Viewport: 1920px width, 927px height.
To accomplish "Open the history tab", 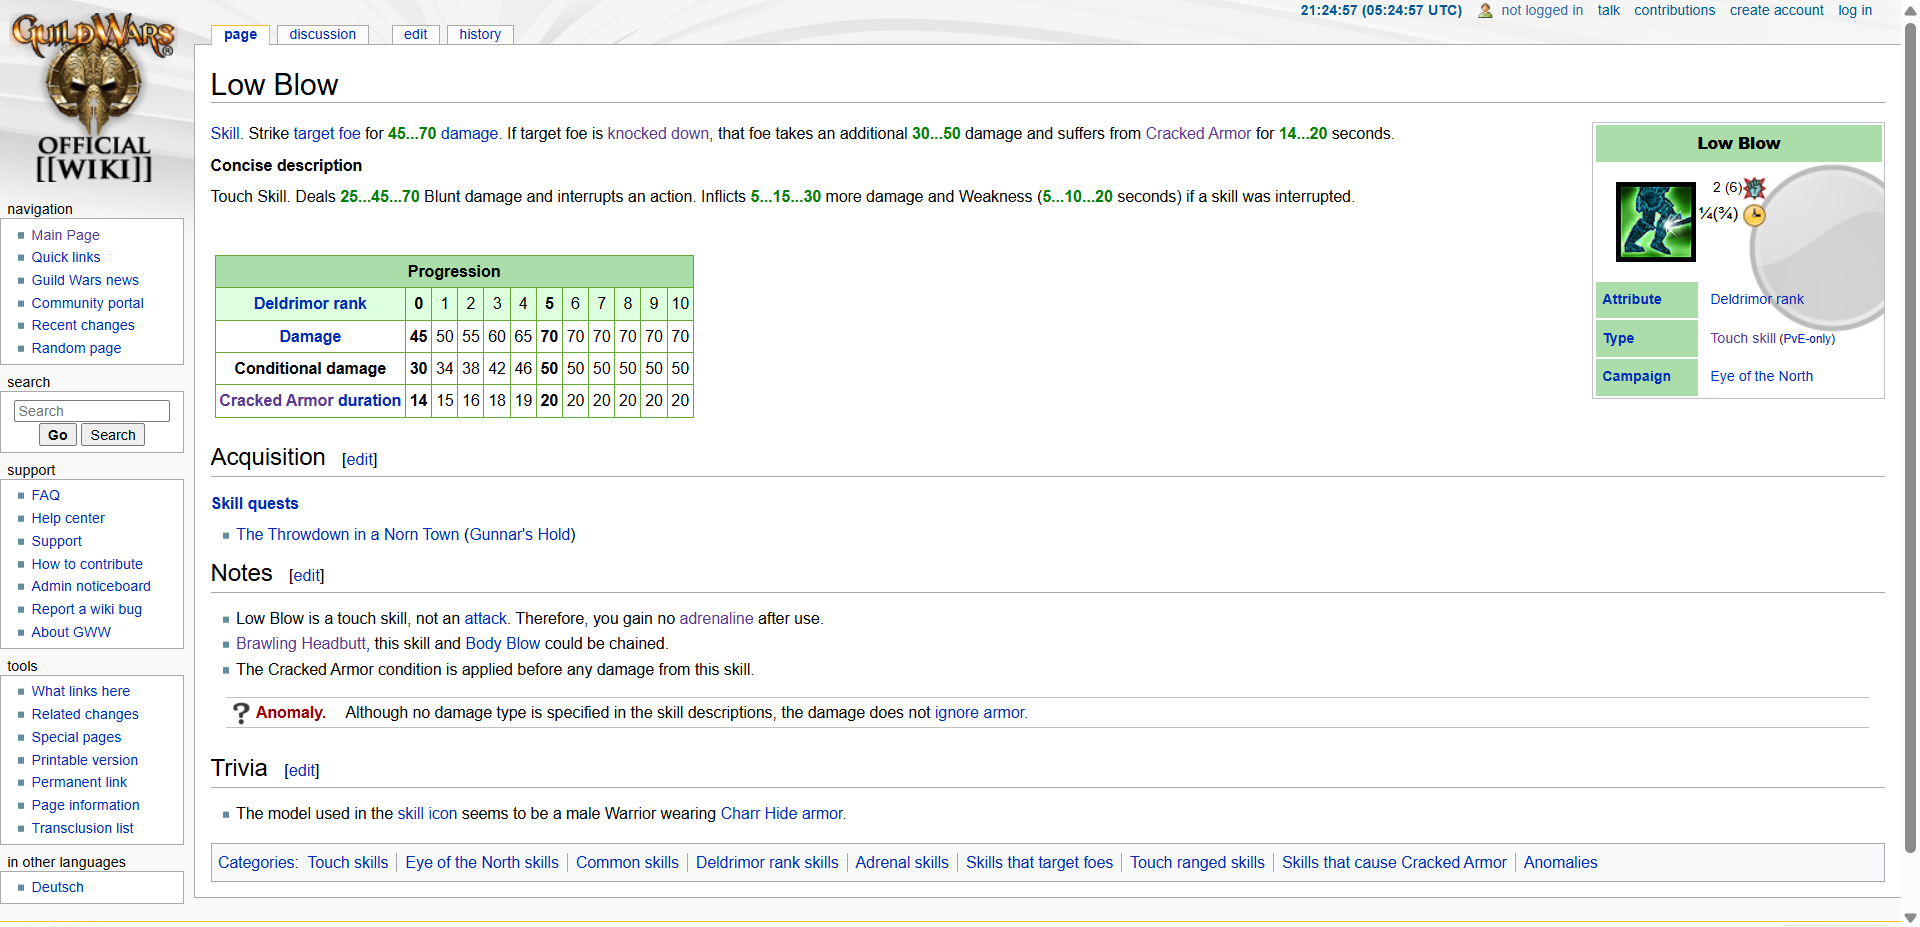I will (480, 34).
